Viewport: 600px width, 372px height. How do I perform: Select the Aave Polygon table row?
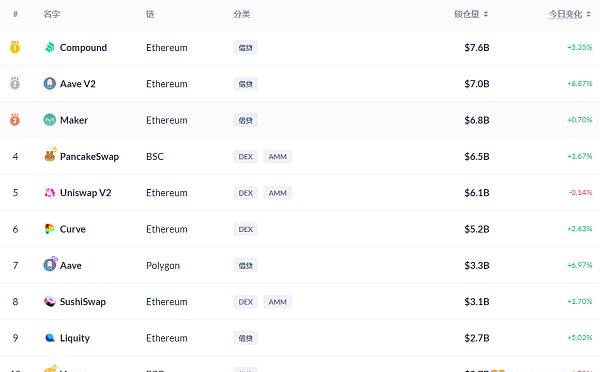pos(300,265)
